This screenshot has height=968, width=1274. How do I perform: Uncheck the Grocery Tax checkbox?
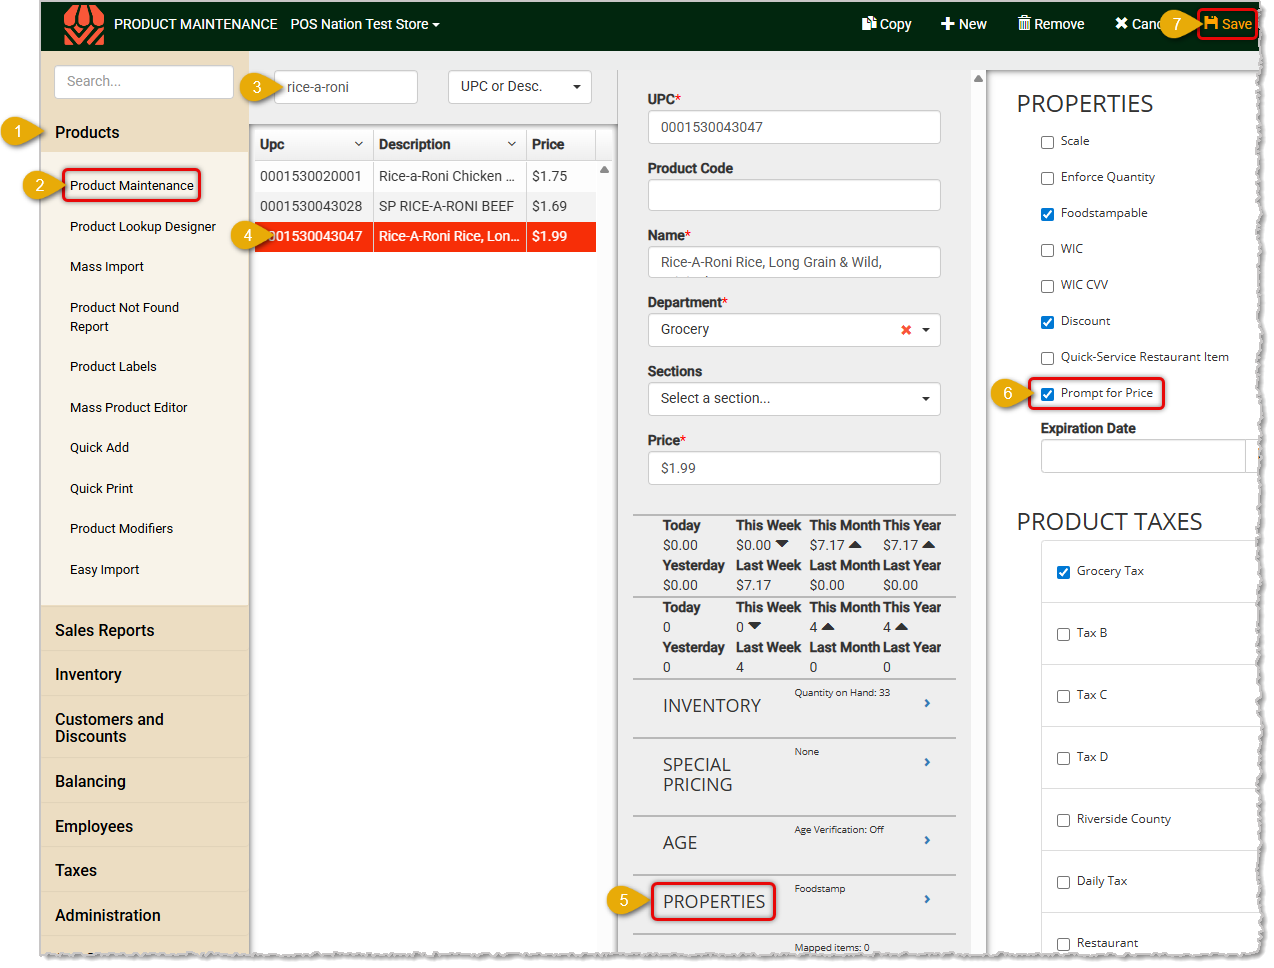[x=1063, y=572]
